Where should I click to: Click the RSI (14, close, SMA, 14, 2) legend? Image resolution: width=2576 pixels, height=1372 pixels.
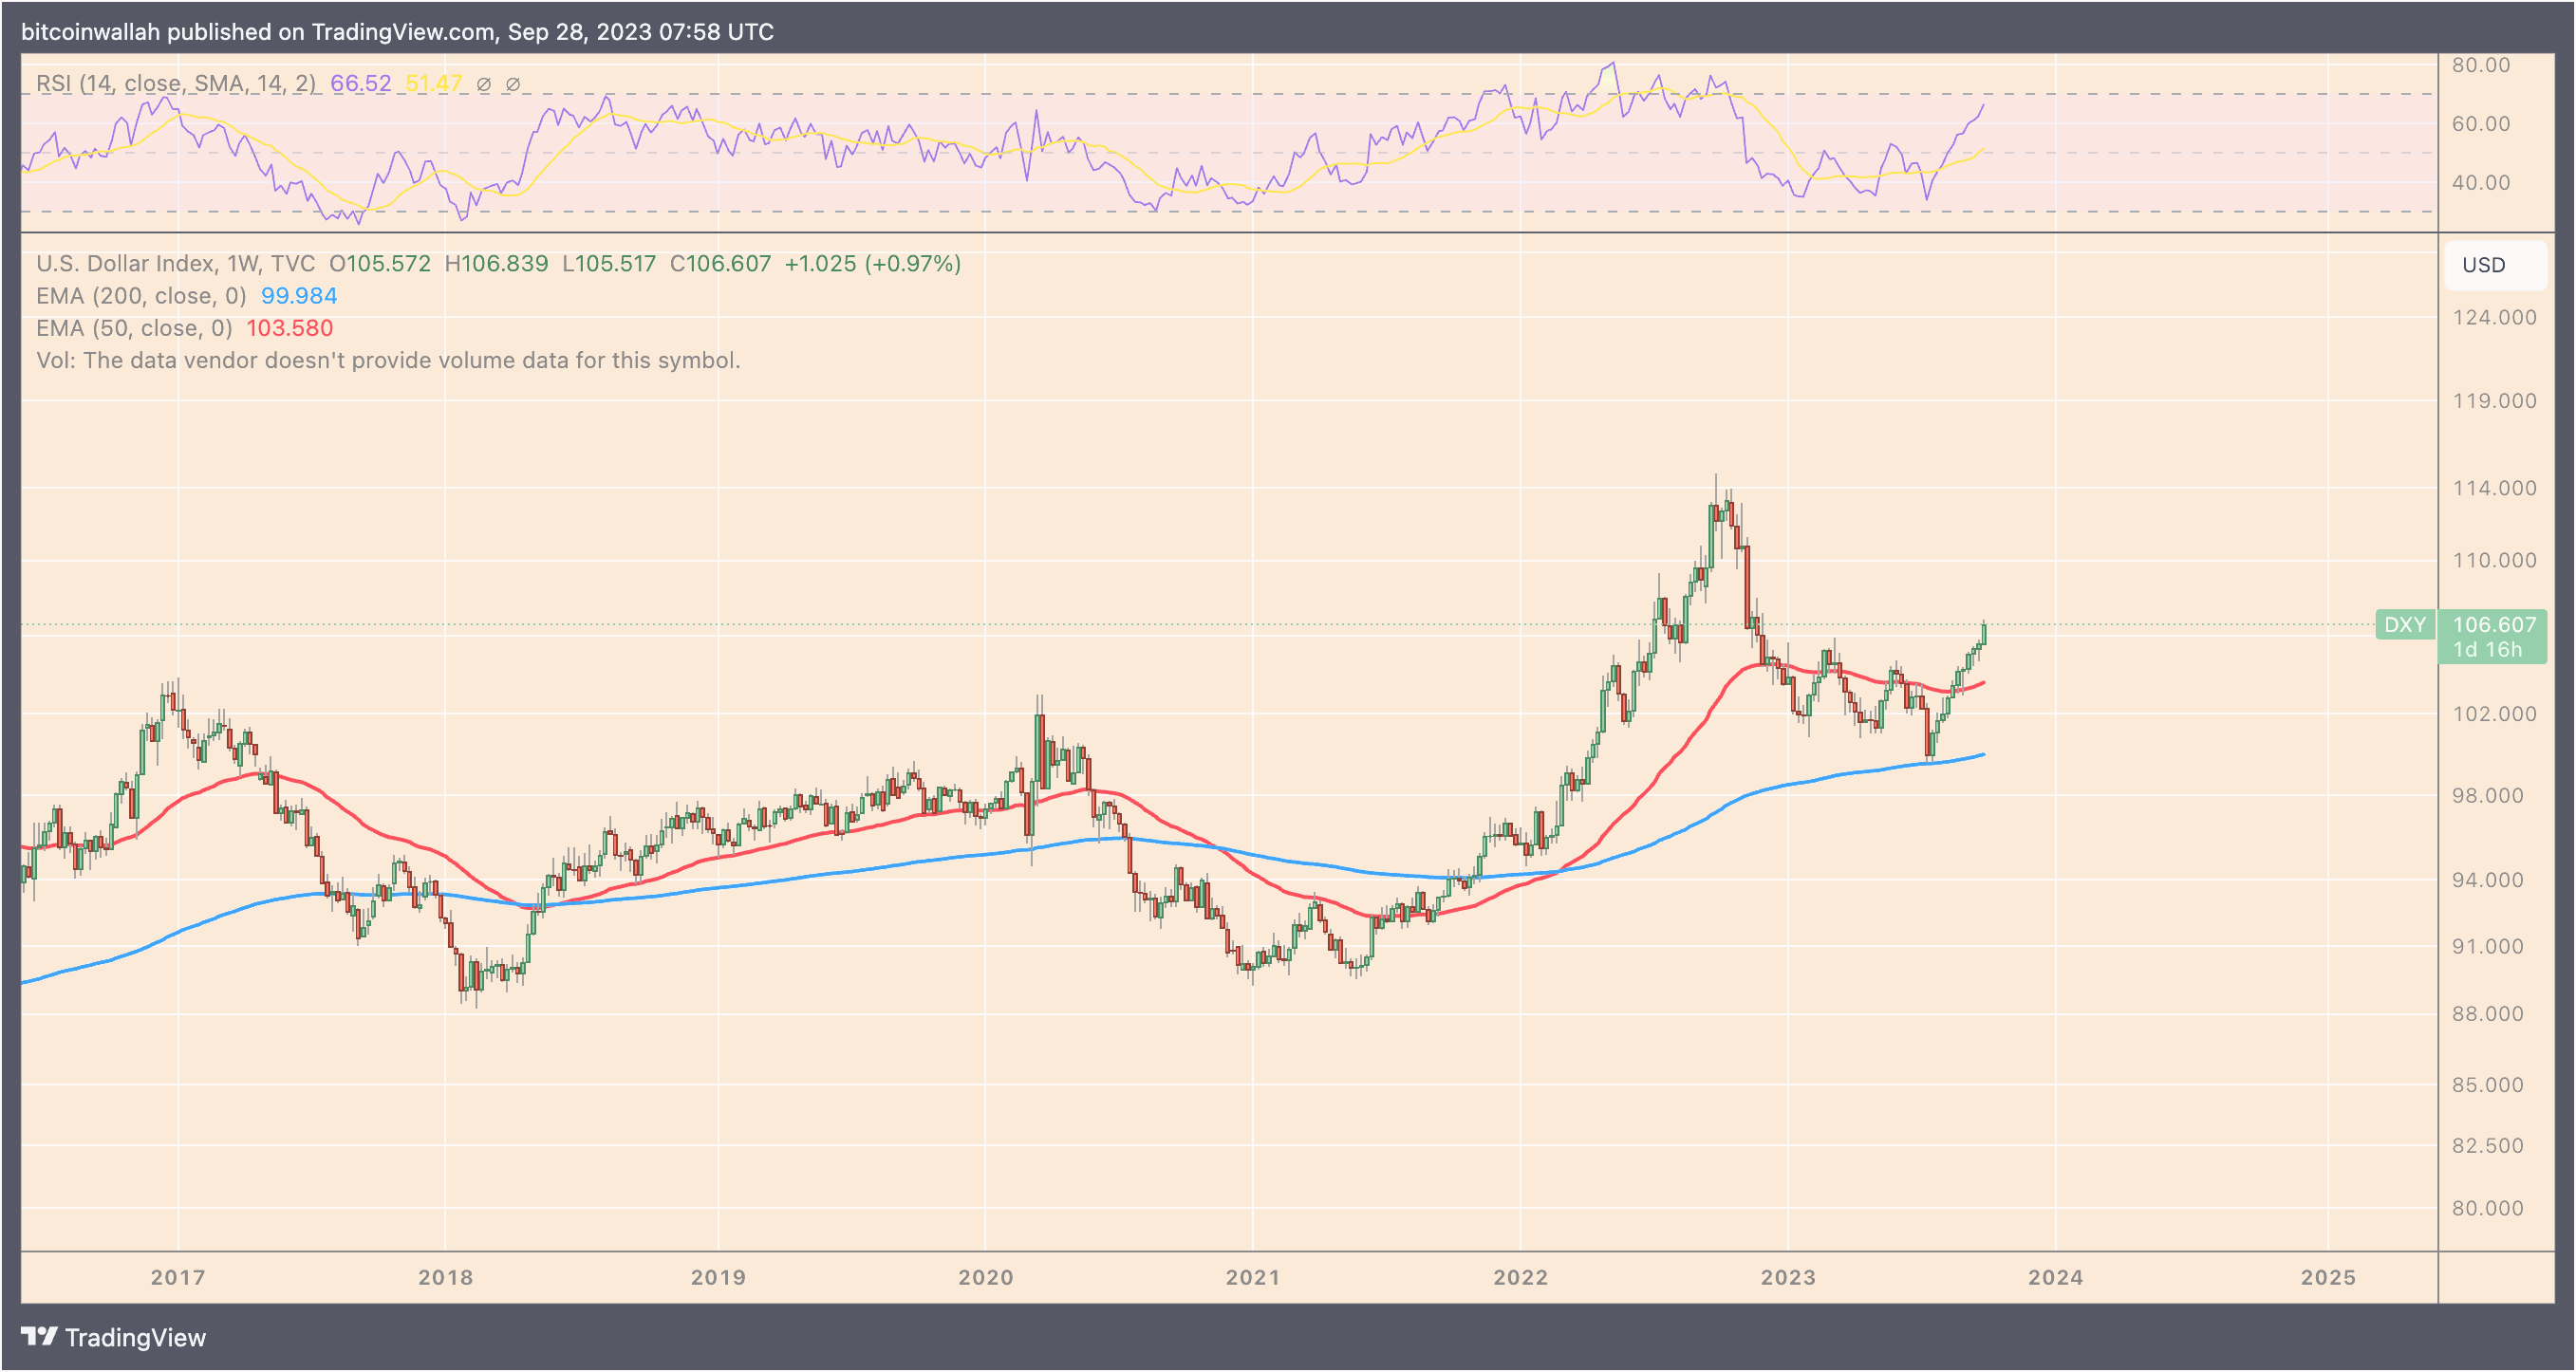coord(176,83)
